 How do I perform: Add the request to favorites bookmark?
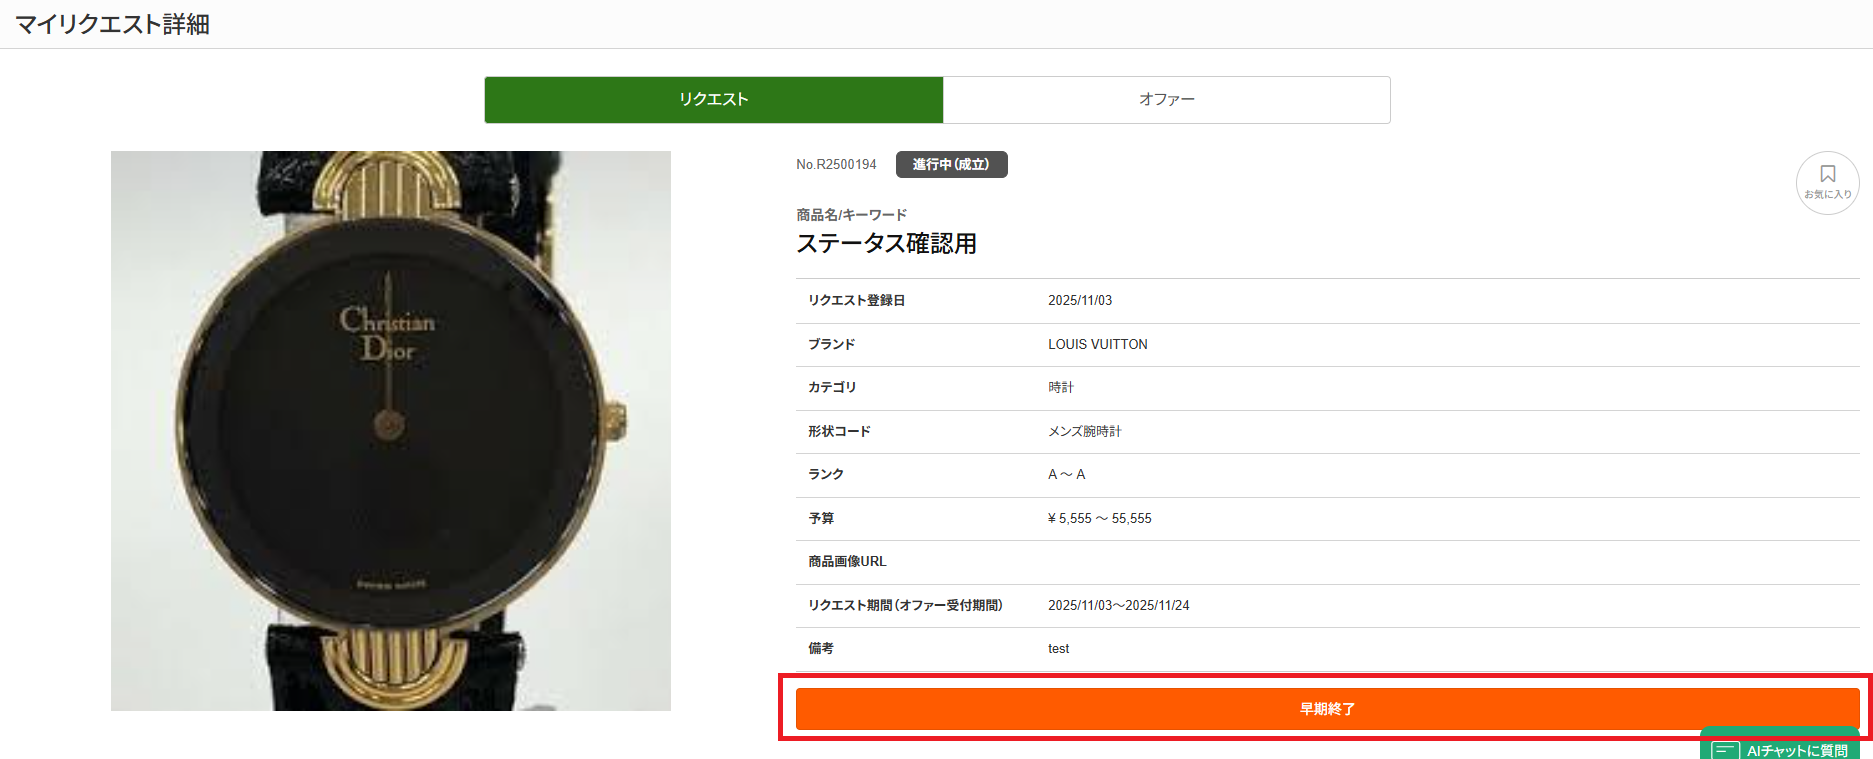(x=1827, y=182)
